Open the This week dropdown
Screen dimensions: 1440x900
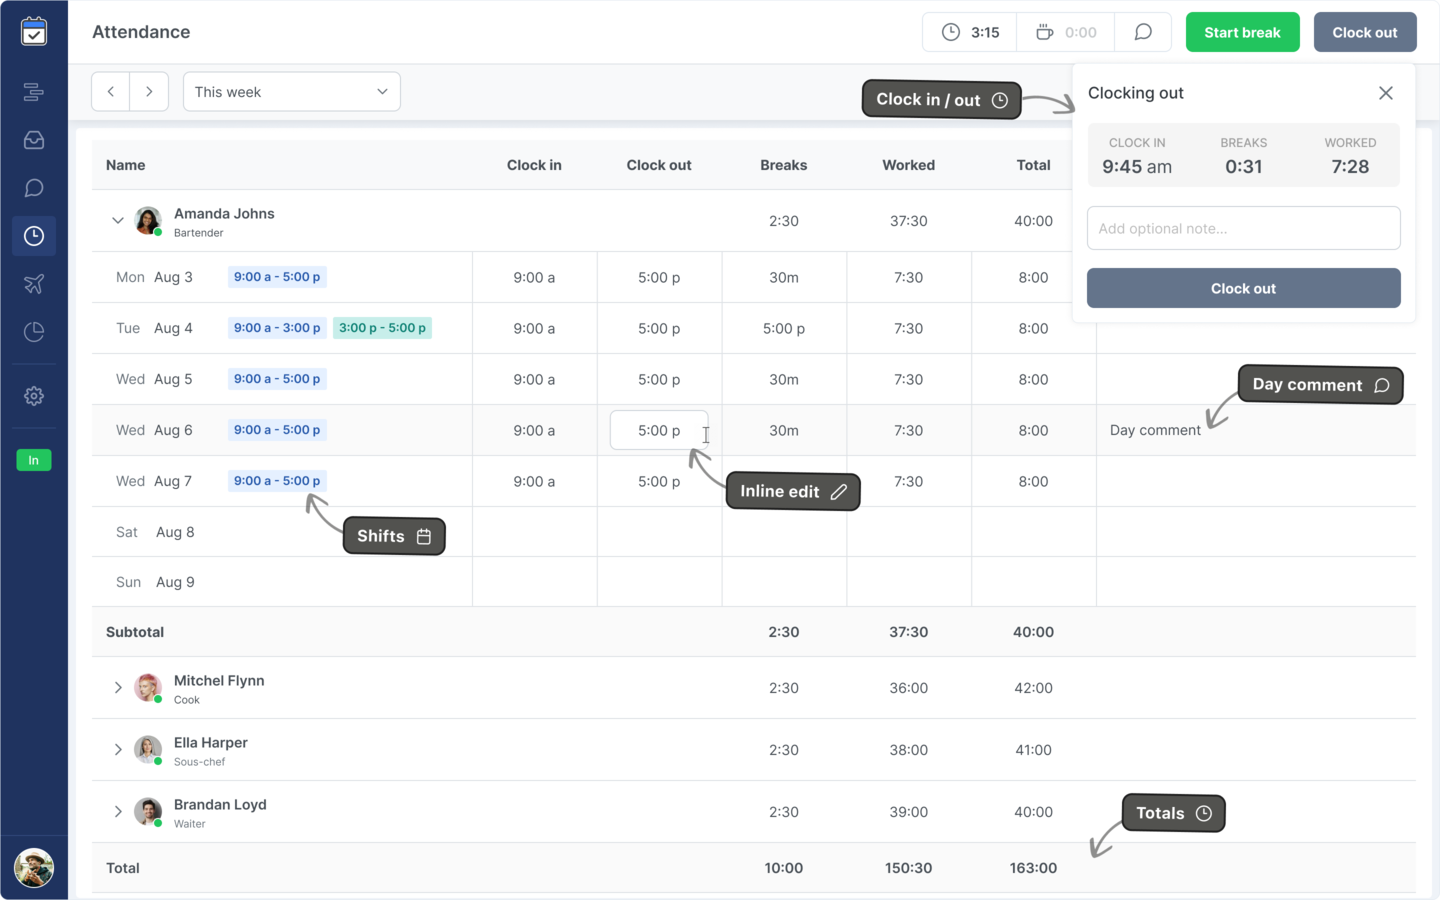(291, 91)
